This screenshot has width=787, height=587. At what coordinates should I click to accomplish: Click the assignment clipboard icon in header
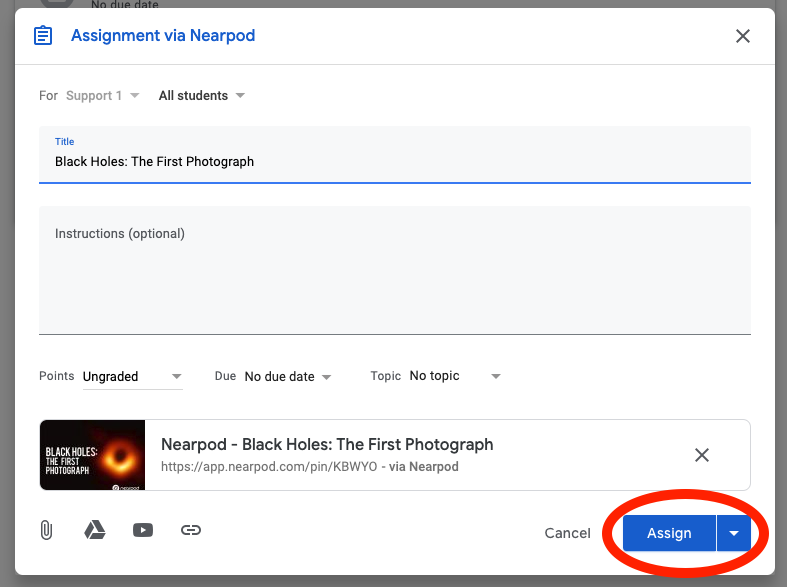tap(43, 36)
